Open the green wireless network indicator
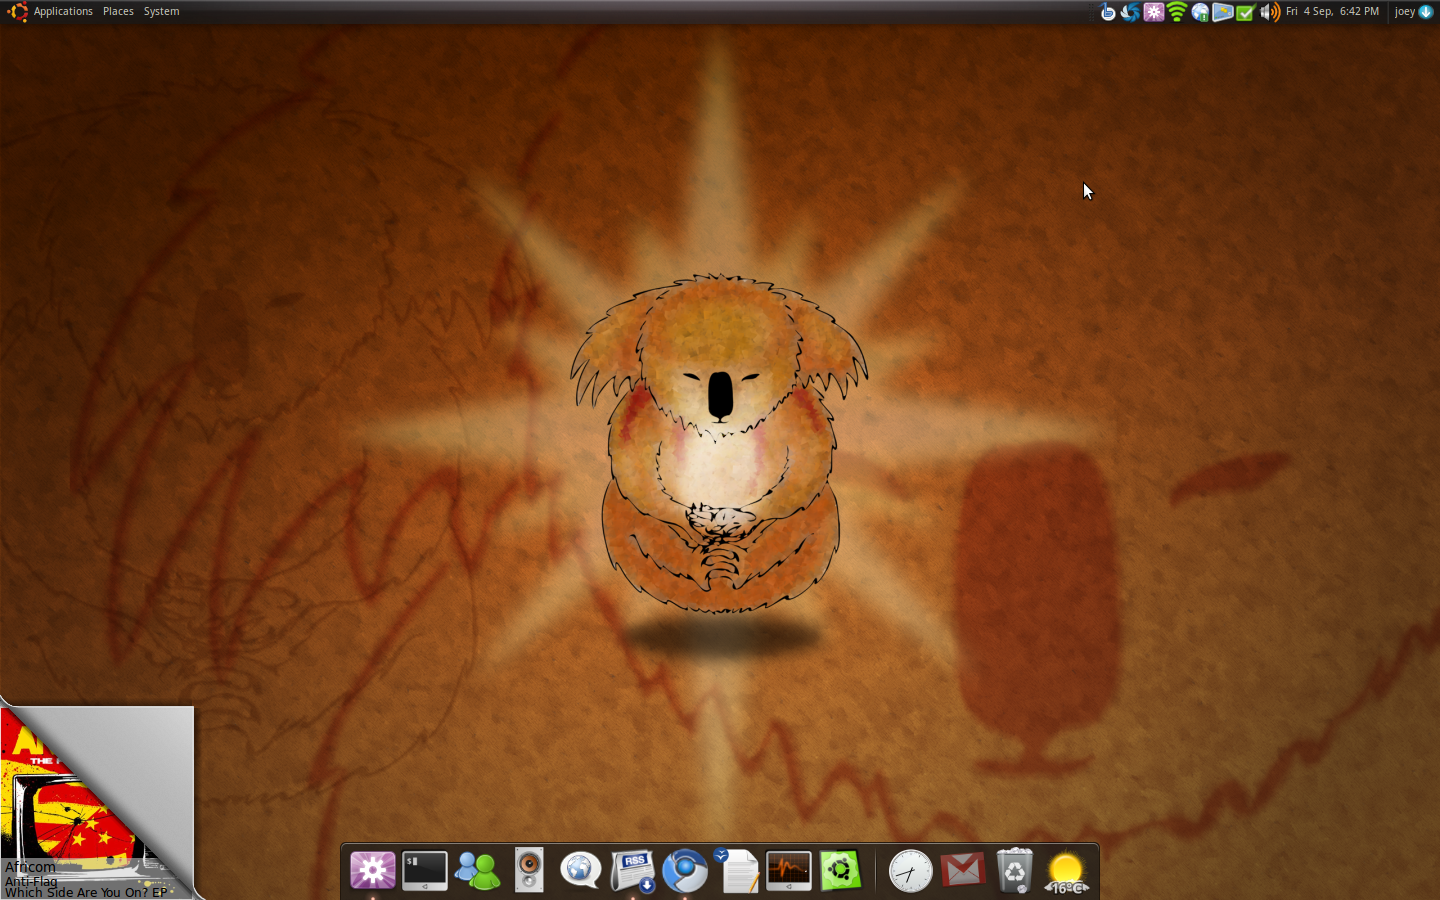The height and width of the screenshot is (900, 1440). (x=1177, y=12)
